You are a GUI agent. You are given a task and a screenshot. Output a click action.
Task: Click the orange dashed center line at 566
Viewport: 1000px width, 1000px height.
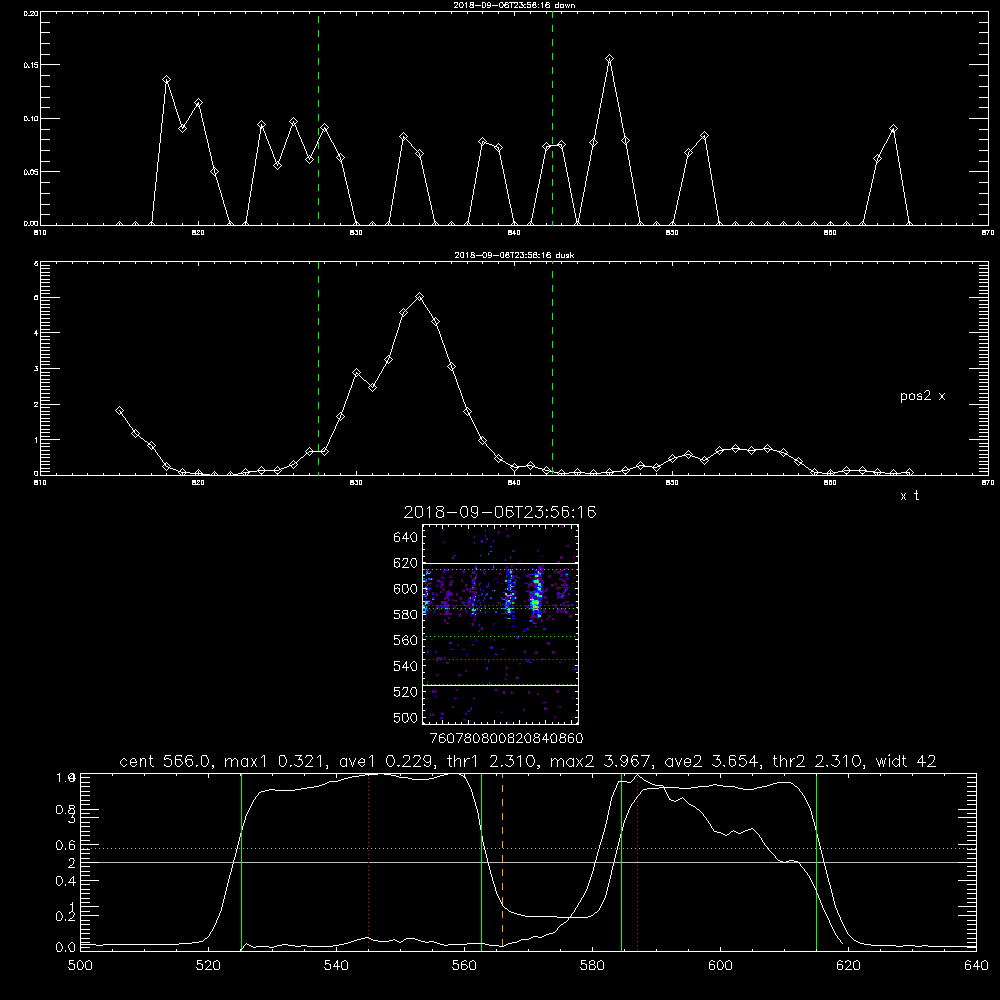(503, 861)
